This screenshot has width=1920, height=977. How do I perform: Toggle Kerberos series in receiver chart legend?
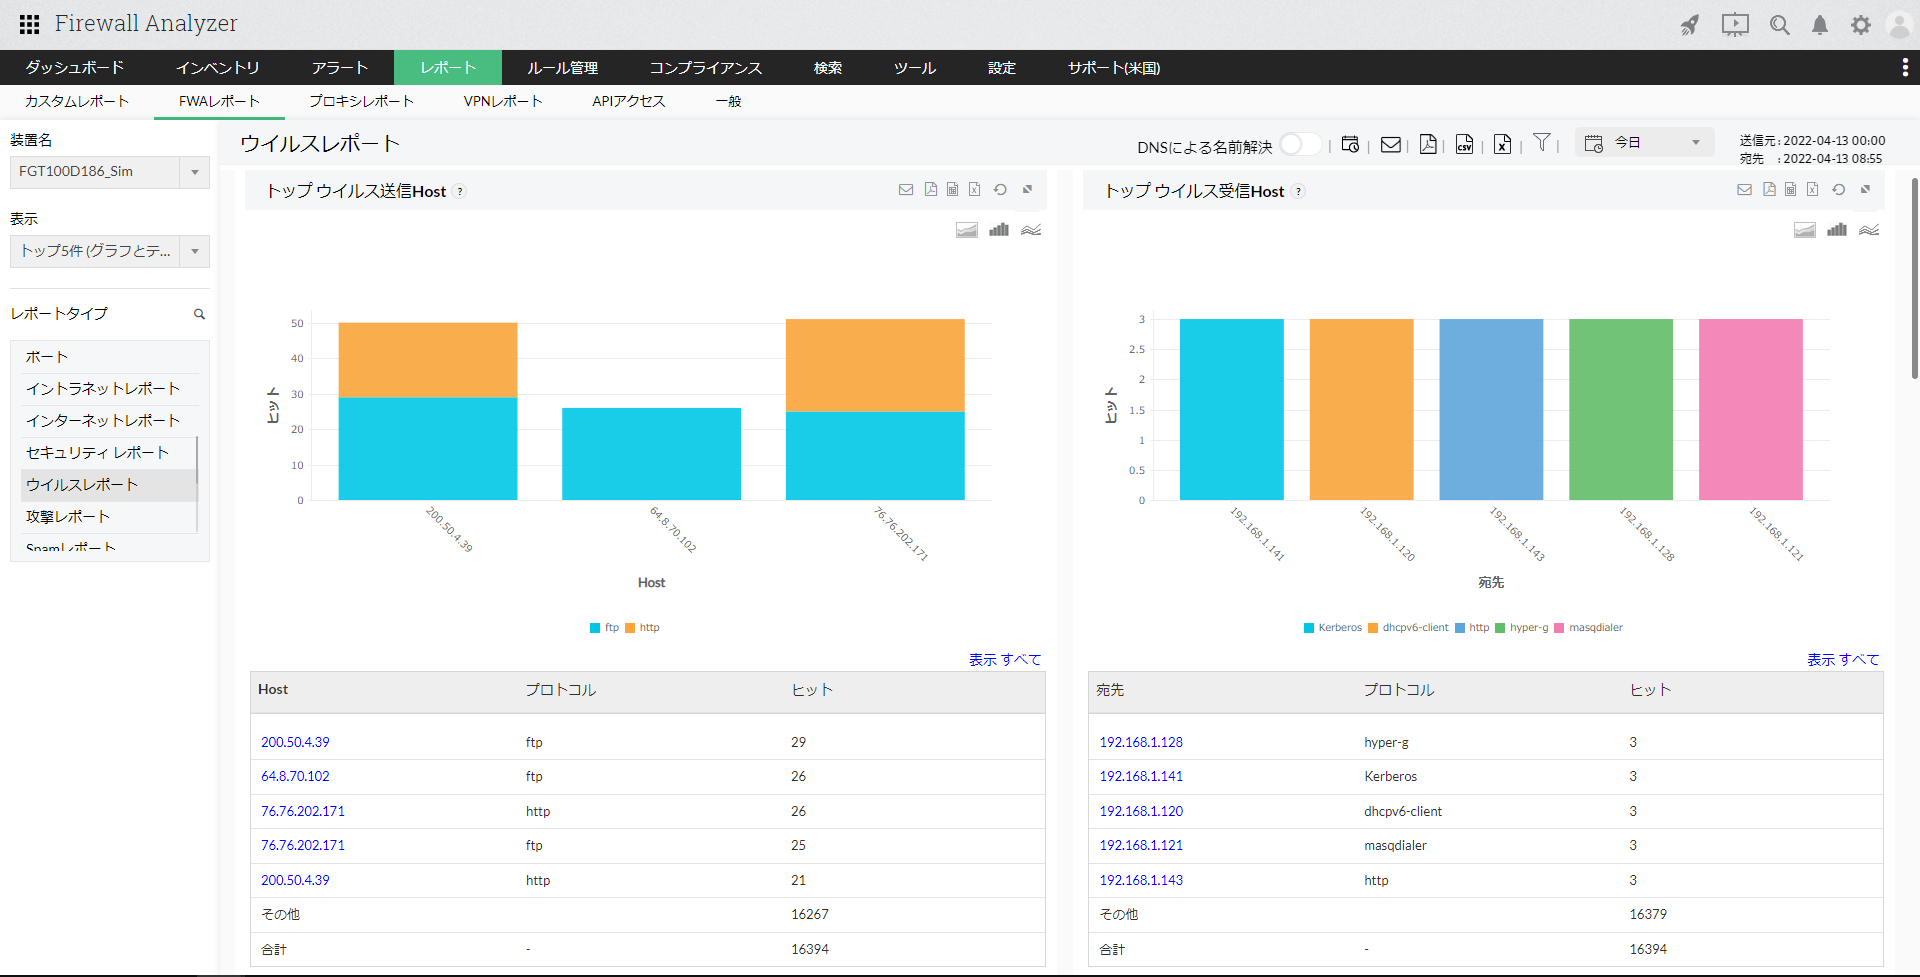pyautogui.click(x=1332, y=628)
